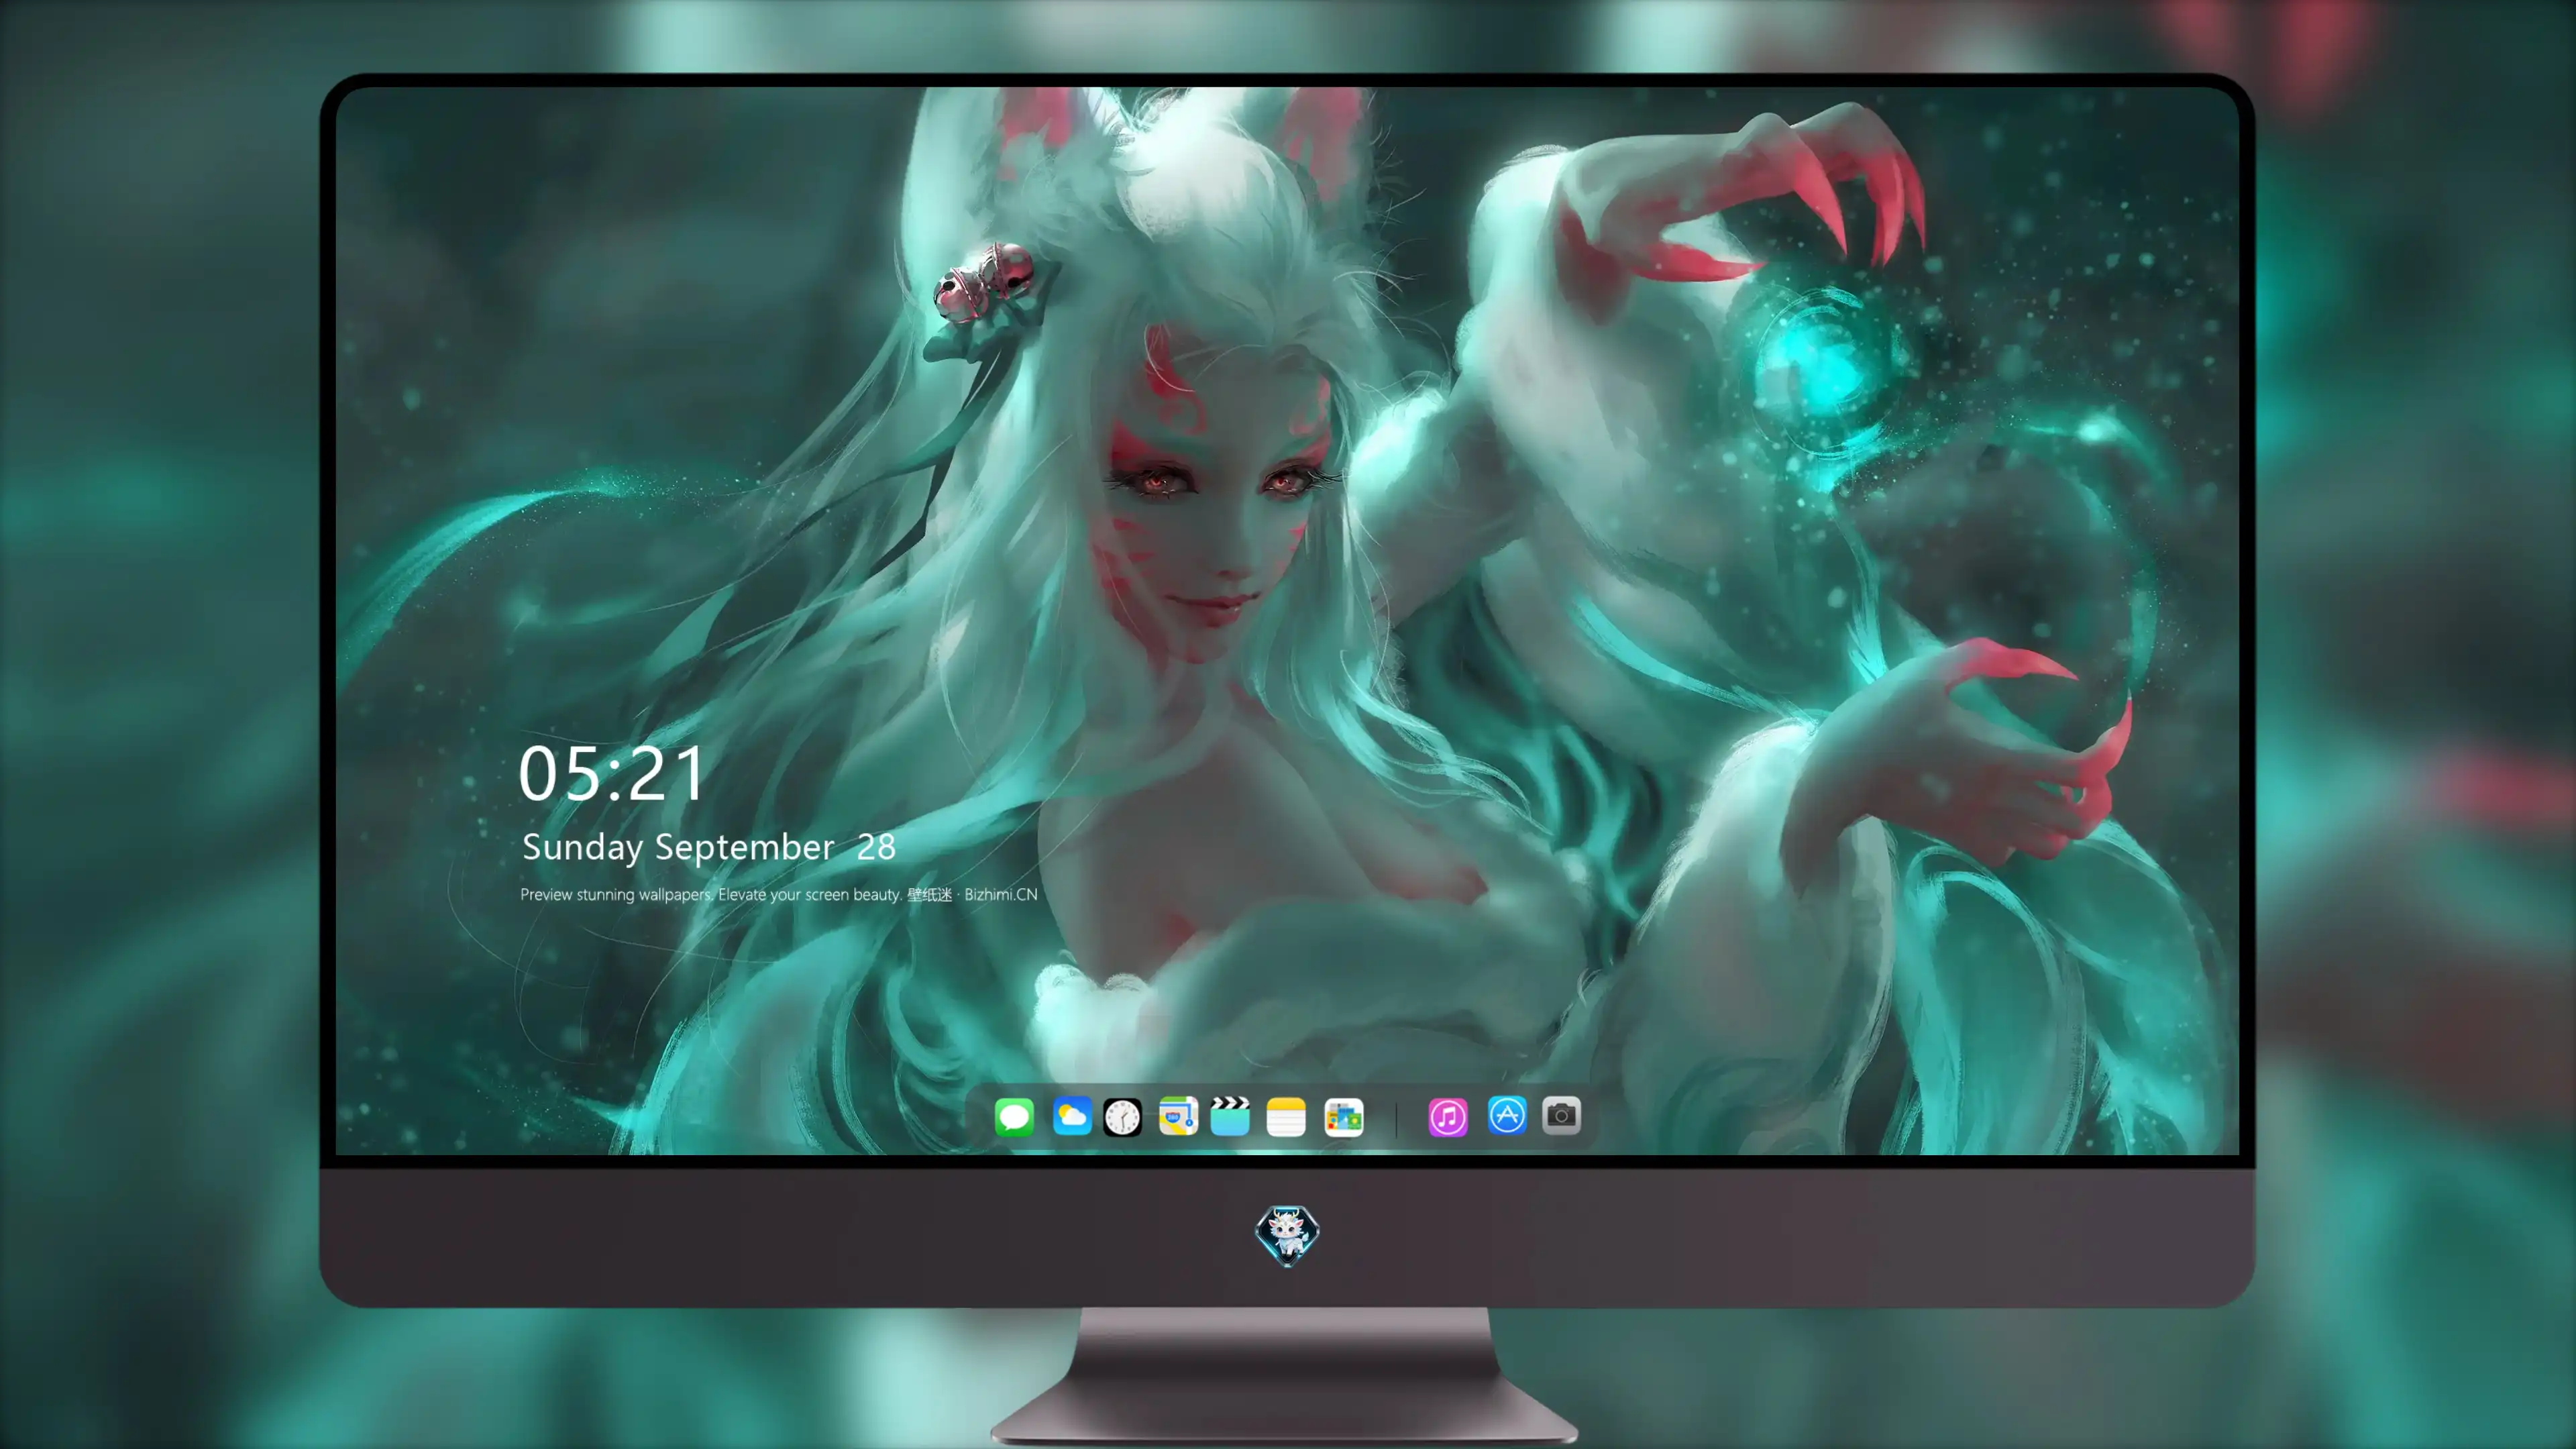Click the dragon mascot logo below the screen

[x=1287, y=1235]
